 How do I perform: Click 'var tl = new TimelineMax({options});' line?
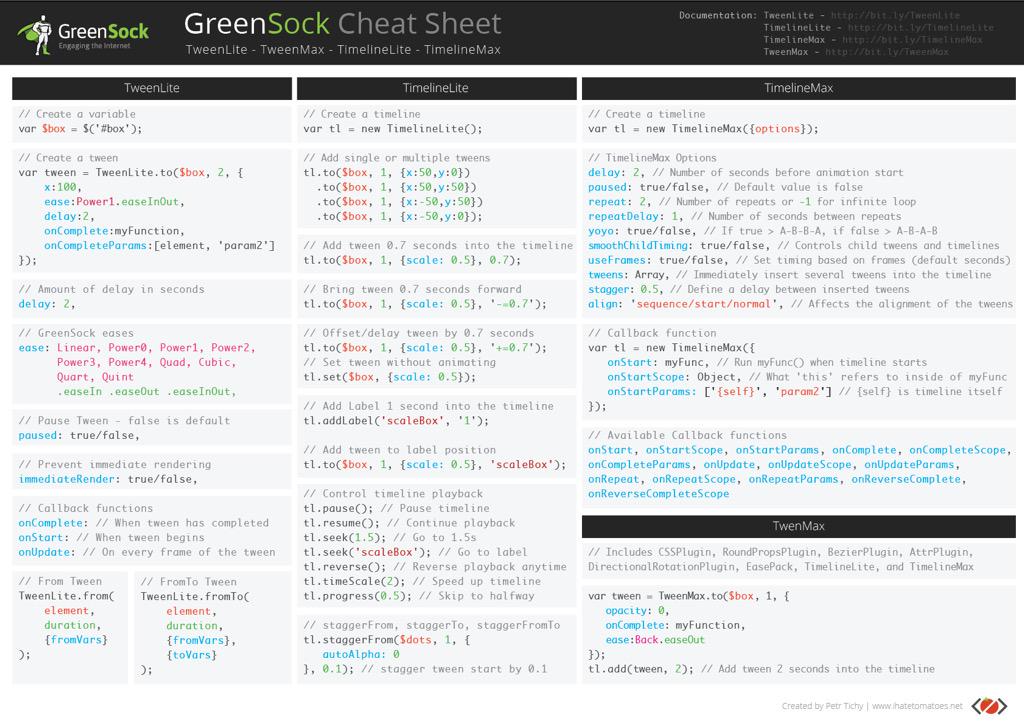[703, 129]
